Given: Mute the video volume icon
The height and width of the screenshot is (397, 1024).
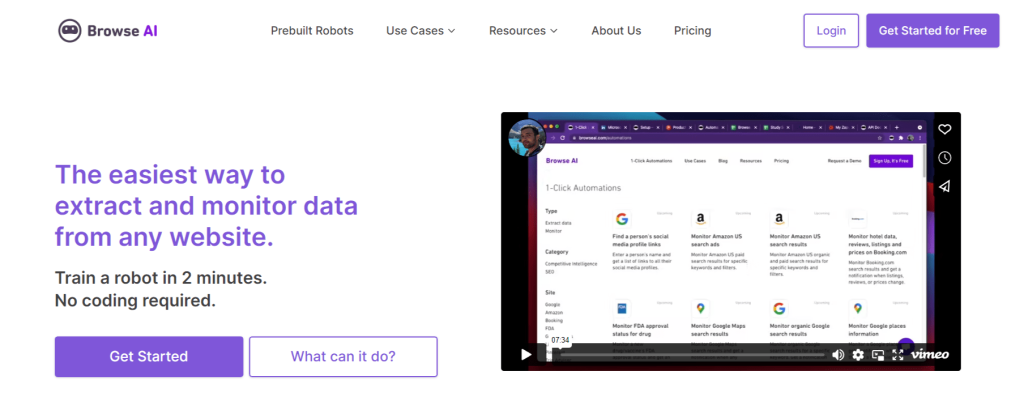Looking at the screenshot, I should click(838, 355).
